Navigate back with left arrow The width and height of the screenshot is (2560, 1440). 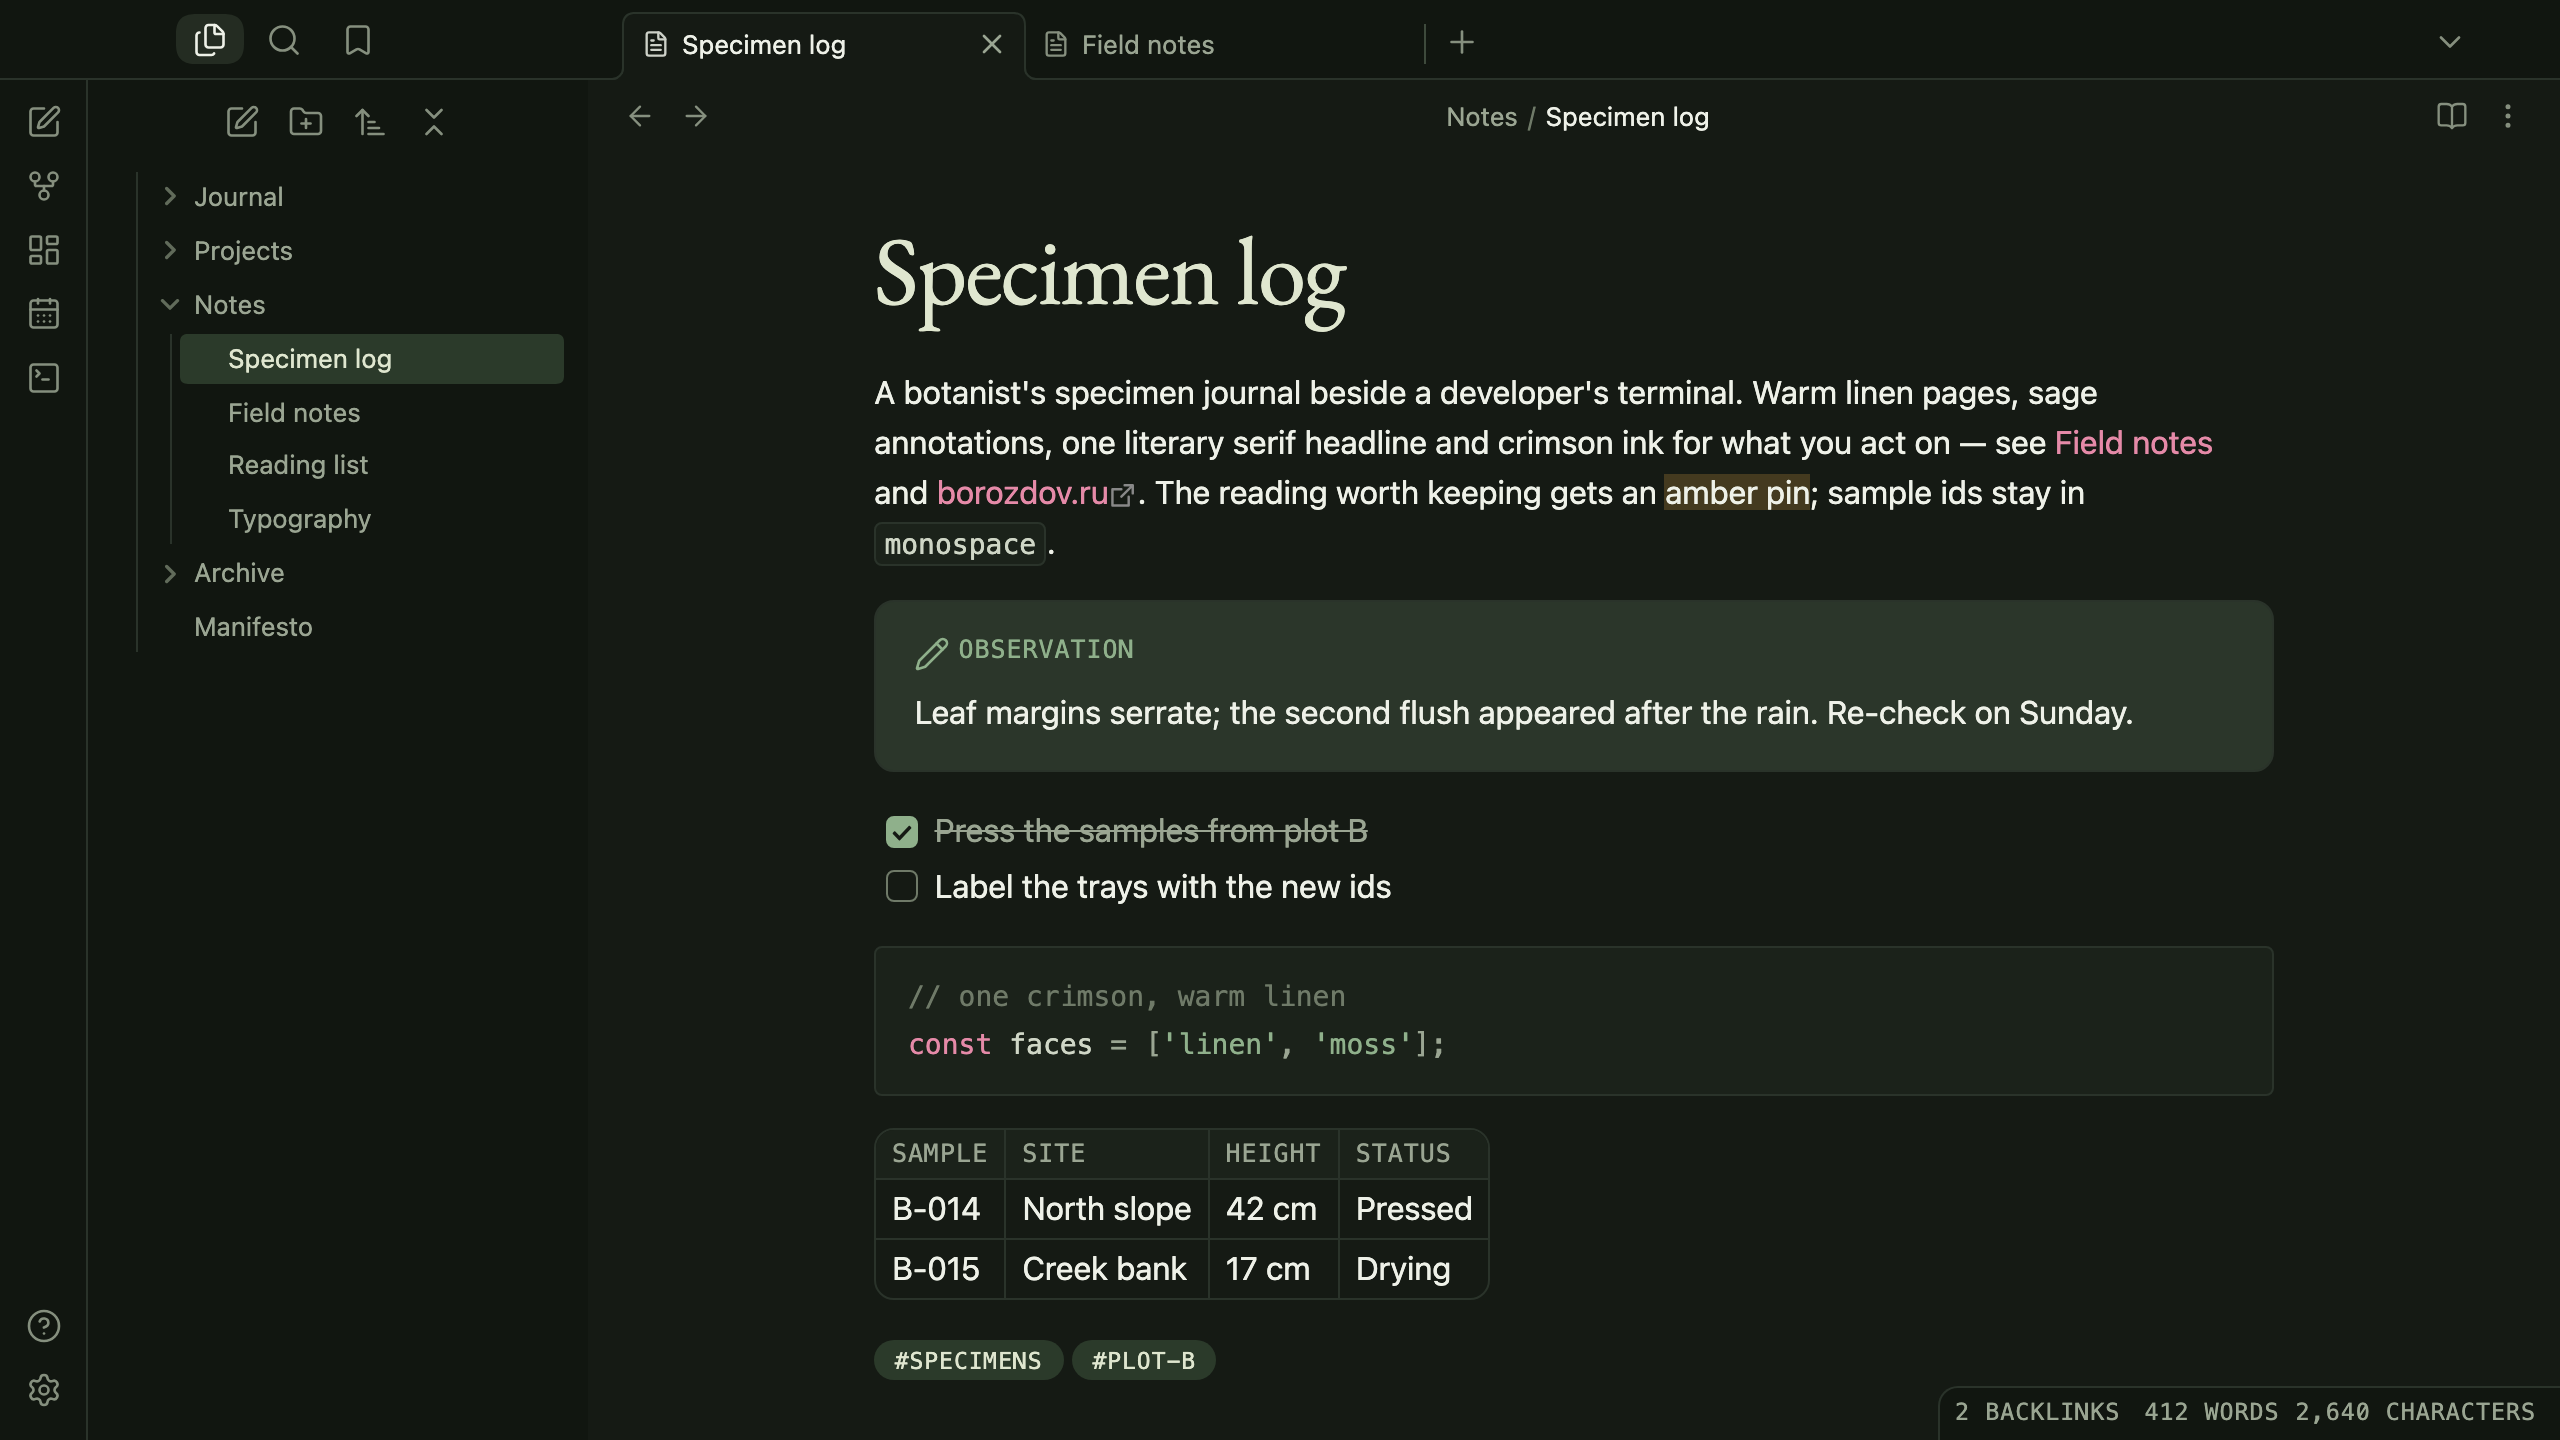click(640, 116)
